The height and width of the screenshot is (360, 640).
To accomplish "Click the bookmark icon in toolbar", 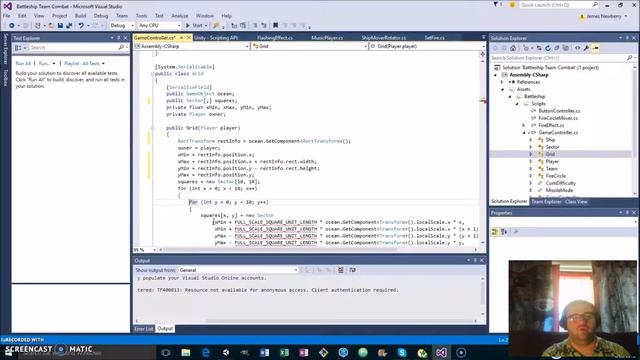I will pos(276,25).
